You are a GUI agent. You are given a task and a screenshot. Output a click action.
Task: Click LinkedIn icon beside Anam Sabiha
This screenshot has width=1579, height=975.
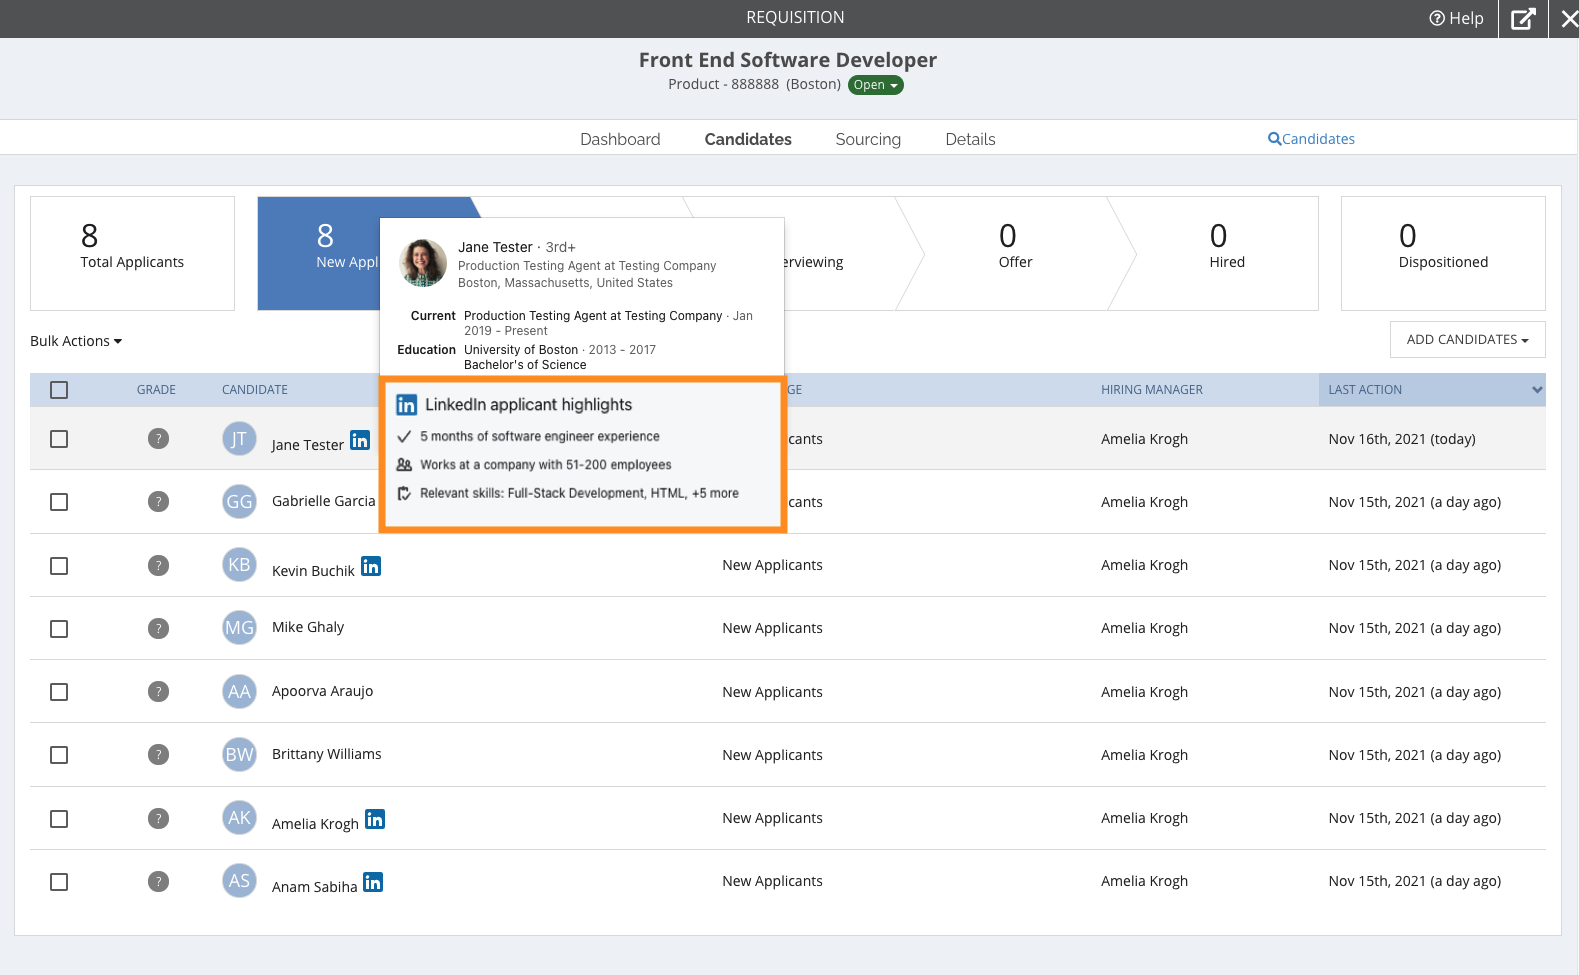pos(373,882)
